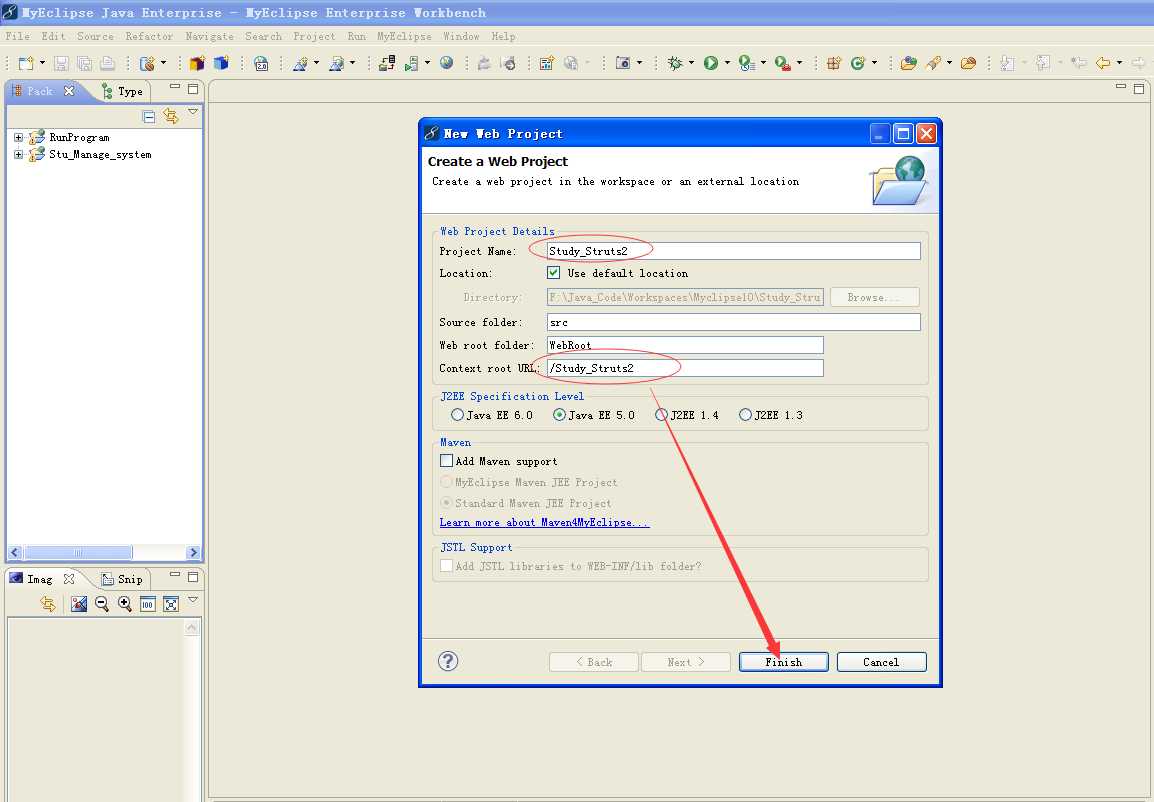Click the Source folder input field

[x=733, y=322]
